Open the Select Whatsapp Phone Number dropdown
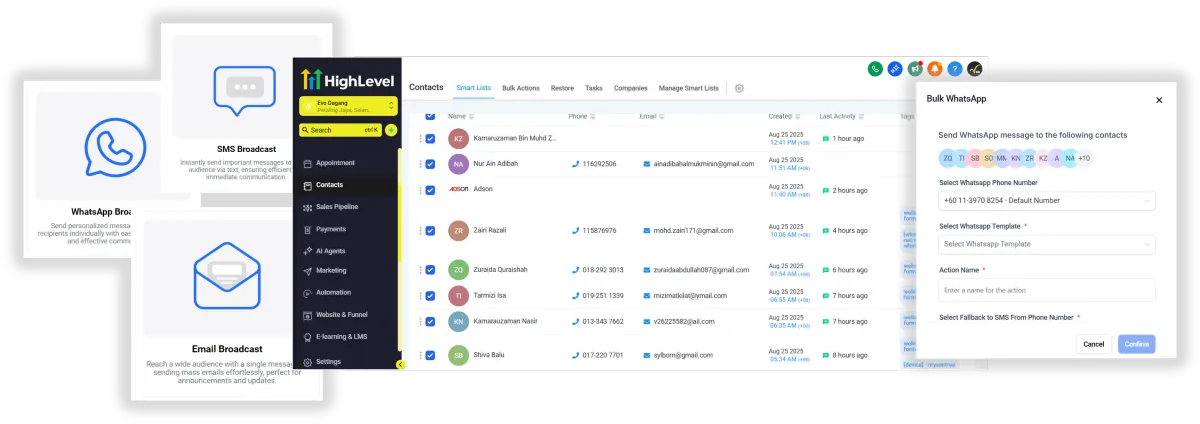This screenshot has height=424, width=1200. point(1047,200)
